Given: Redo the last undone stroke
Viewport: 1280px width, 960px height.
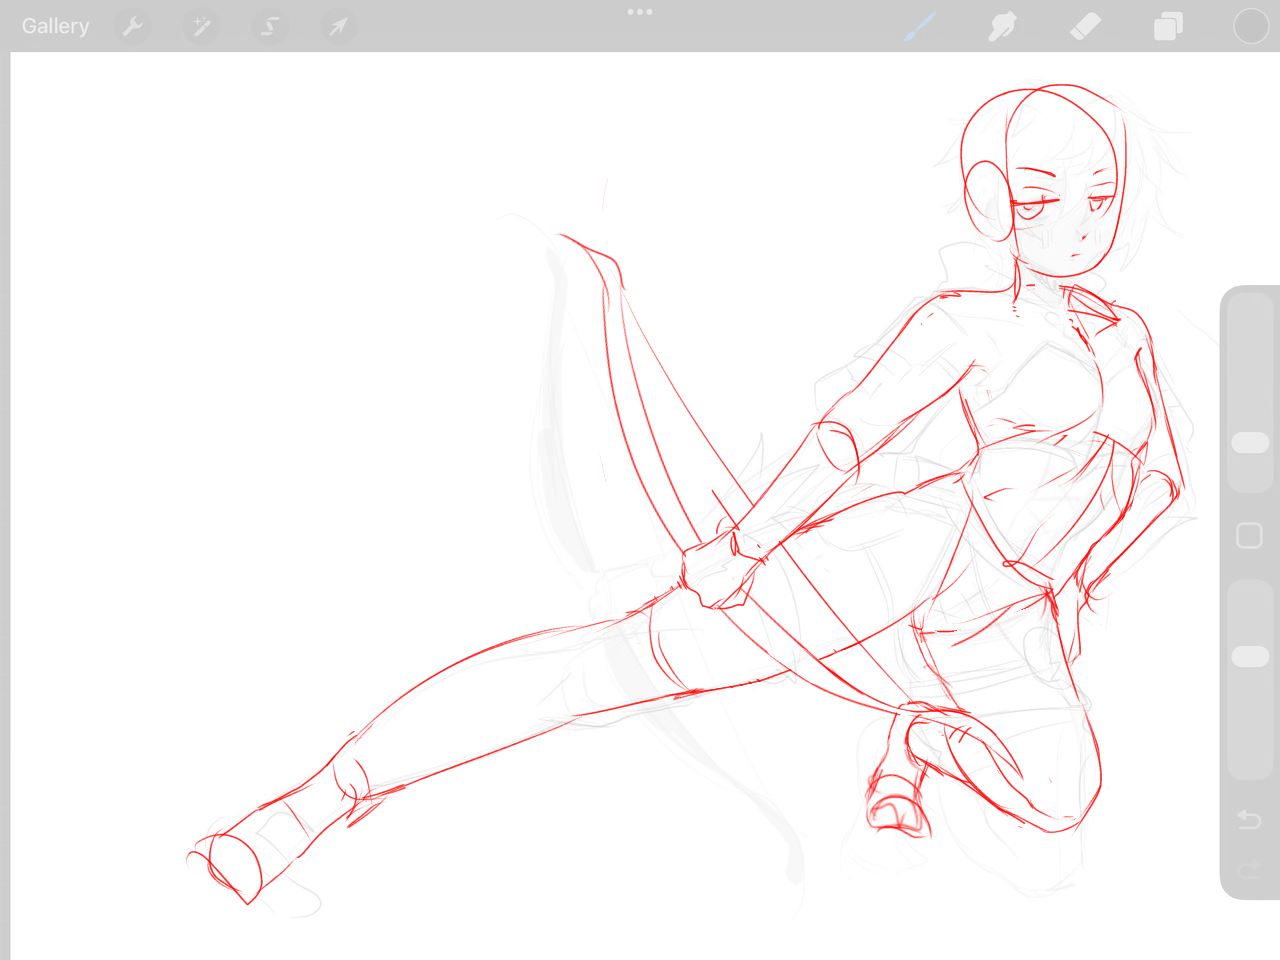Looking at the screenshot, I should 1249,870.
